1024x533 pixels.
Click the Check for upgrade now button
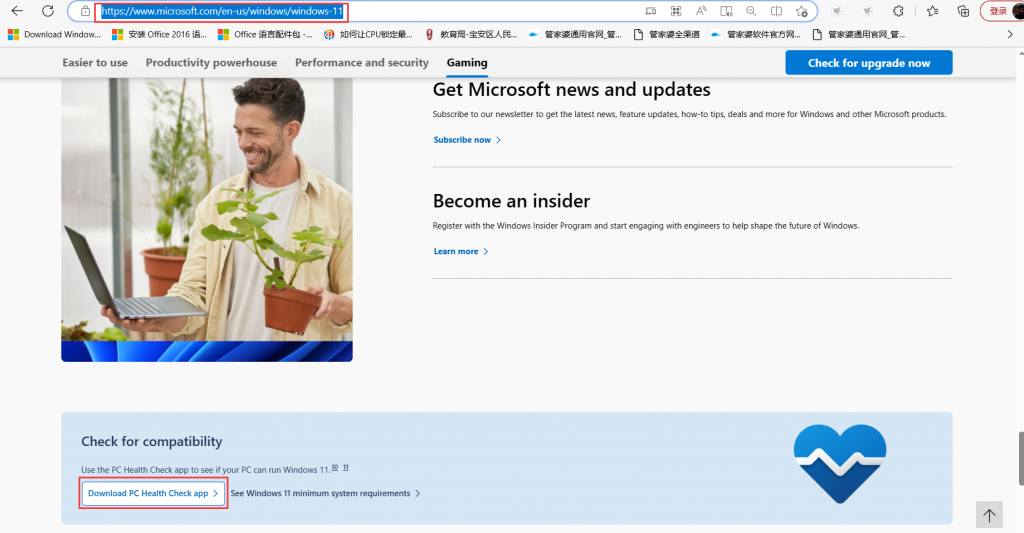(x=869, y=63)
